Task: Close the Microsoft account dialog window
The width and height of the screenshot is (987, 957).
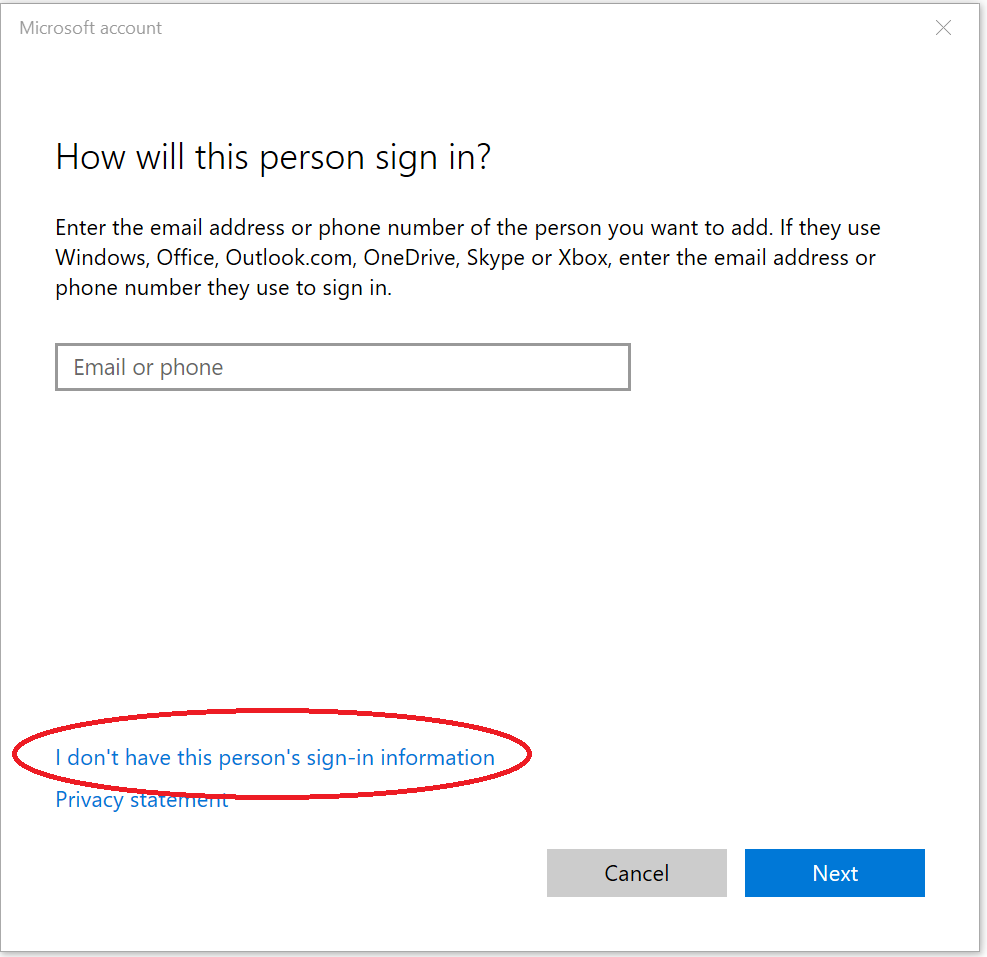Action: point(943,28)
